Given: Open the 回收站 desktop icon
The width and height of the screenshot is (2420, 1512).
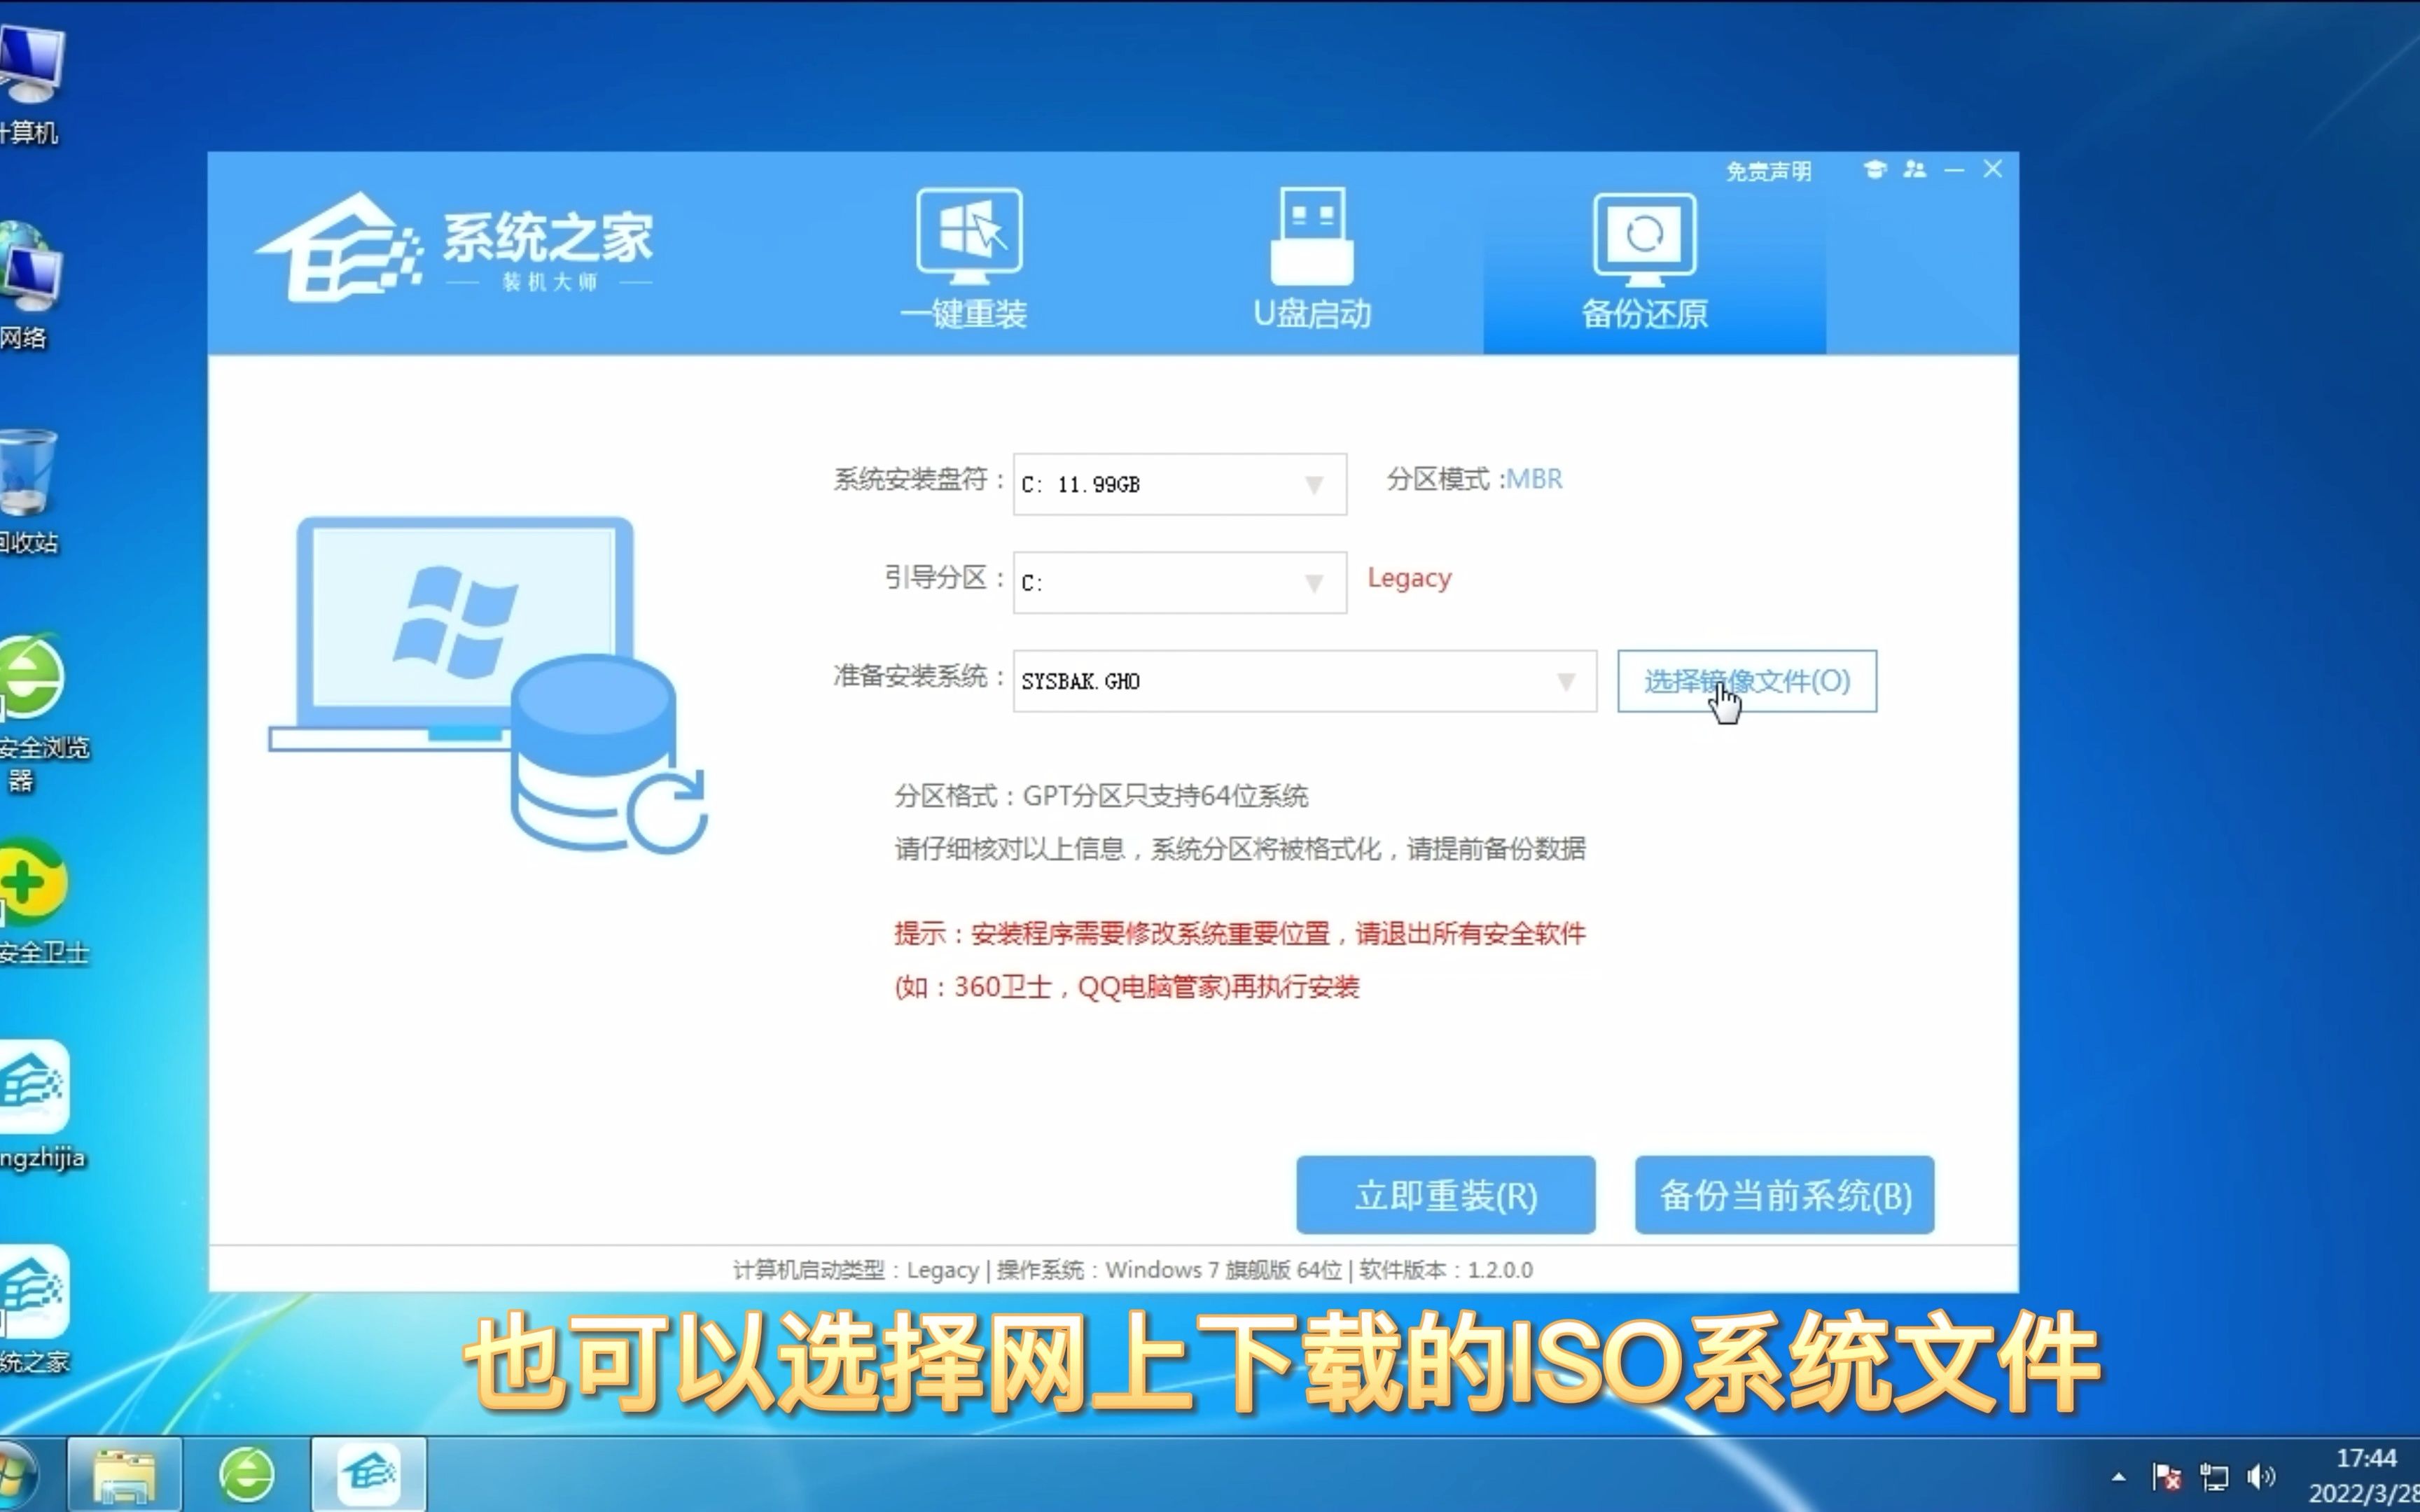Looking at the screenshot, I should click(29, 492).
